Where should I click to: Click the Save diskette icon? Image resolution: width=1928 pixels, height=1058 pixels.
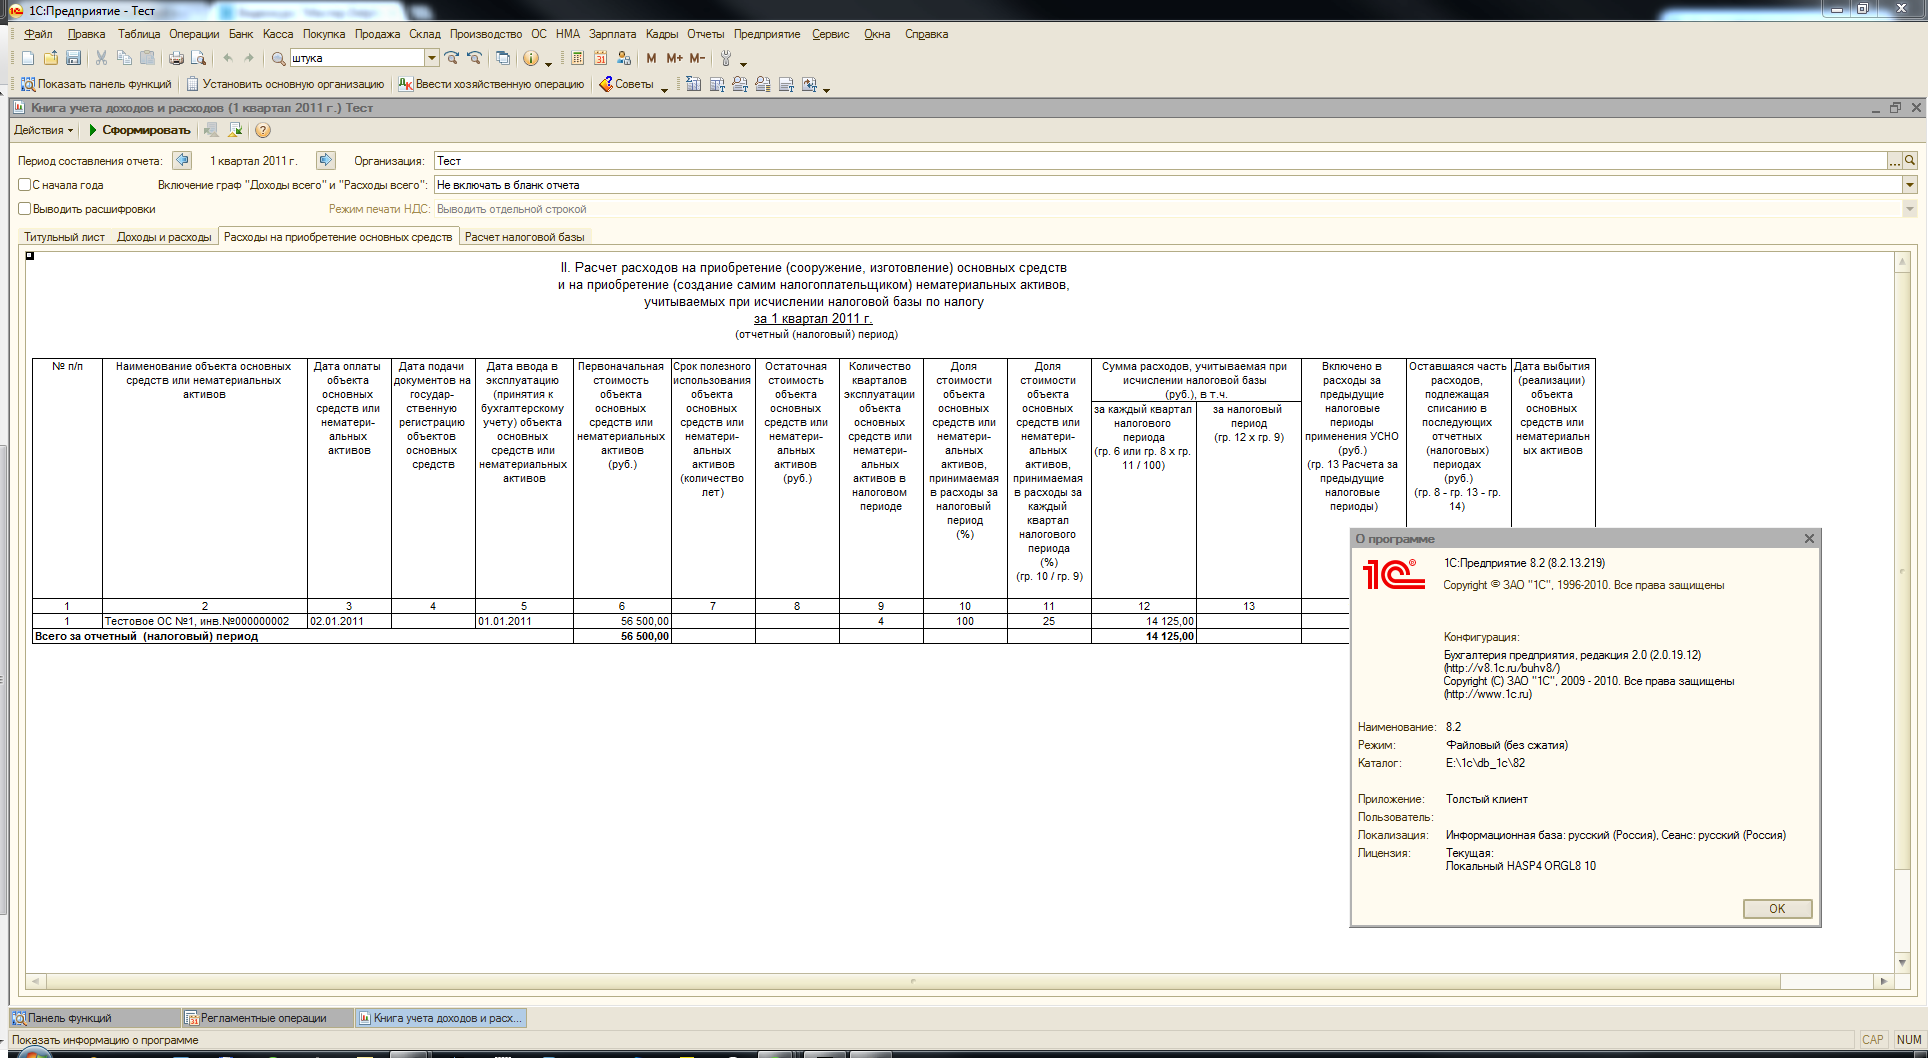click(x=73, y=58)
